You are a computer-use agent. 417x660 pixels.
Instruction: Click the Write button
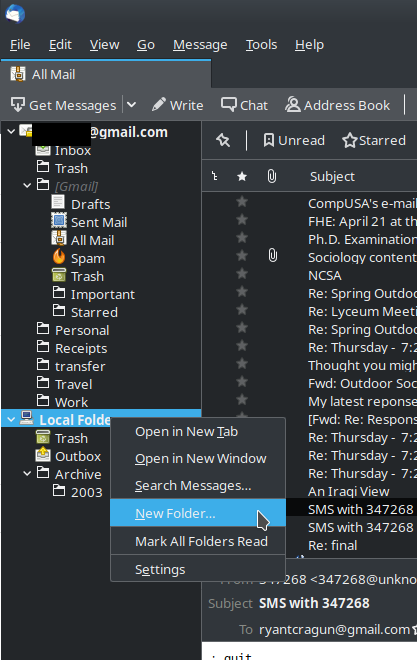click(x=178, y=105)
